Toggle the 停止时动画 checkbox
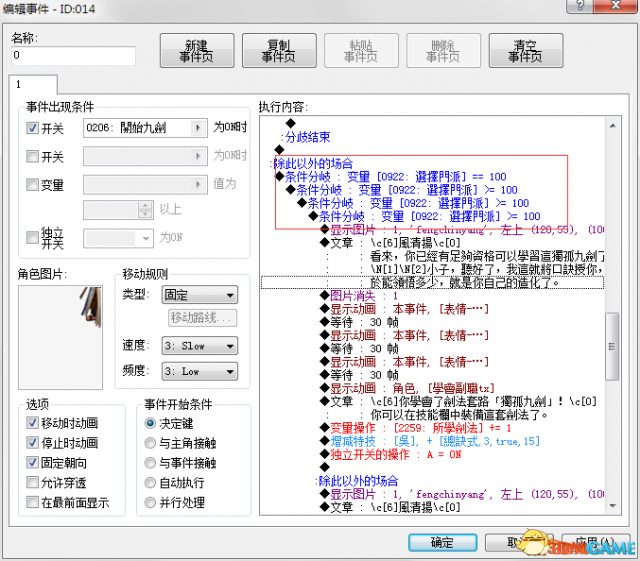Screen dimensions: 640x561 (32, 442)
